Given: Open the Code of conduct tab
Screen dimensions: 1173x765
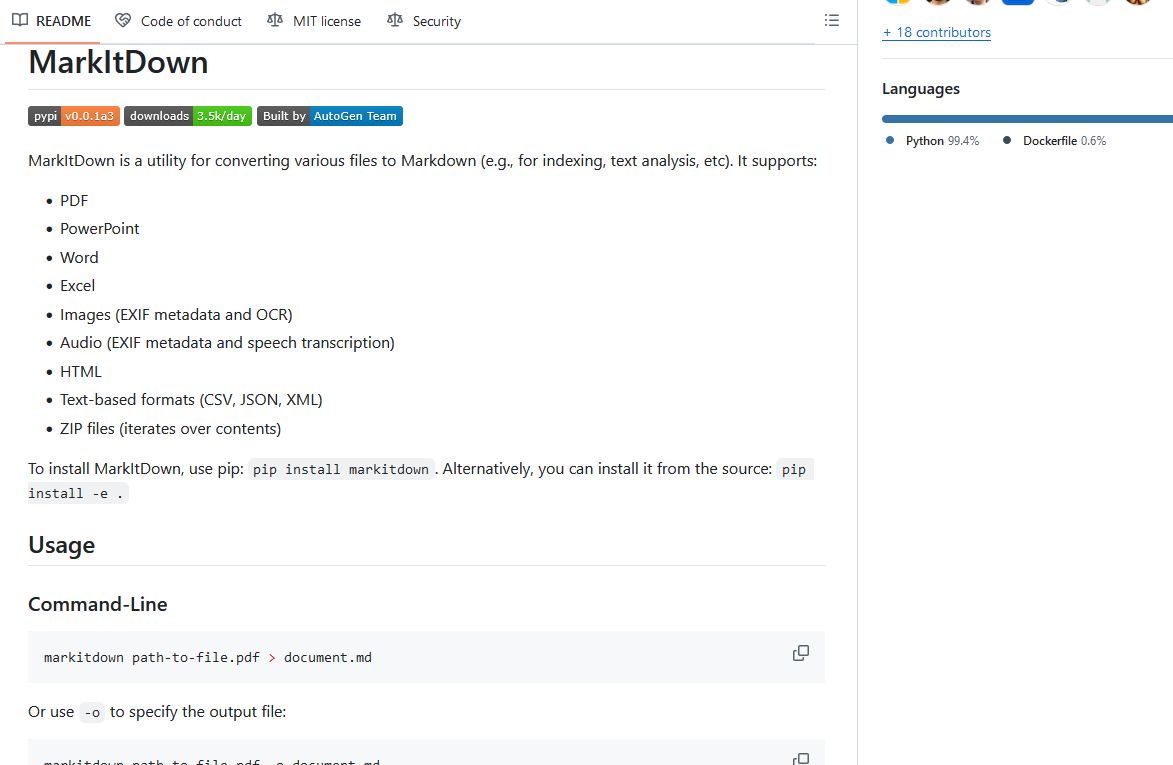Looking at the screenshot, I should [178, 21].
